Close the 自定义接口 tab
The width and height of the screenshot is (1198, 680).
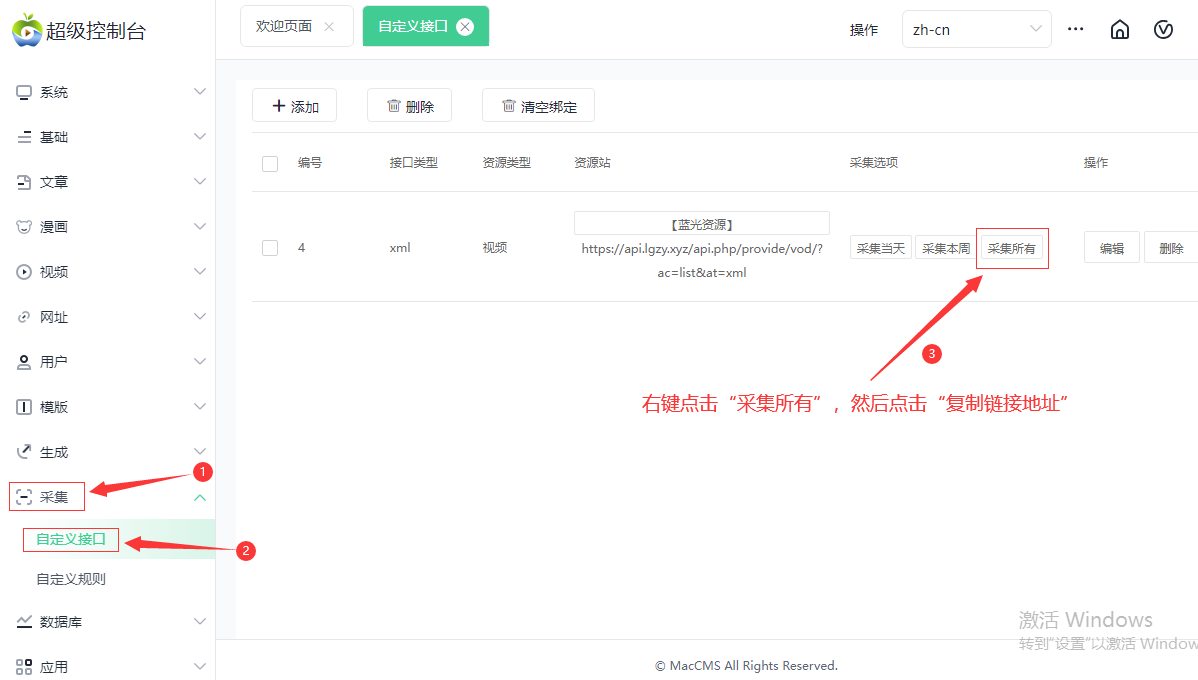click(464, 26)
